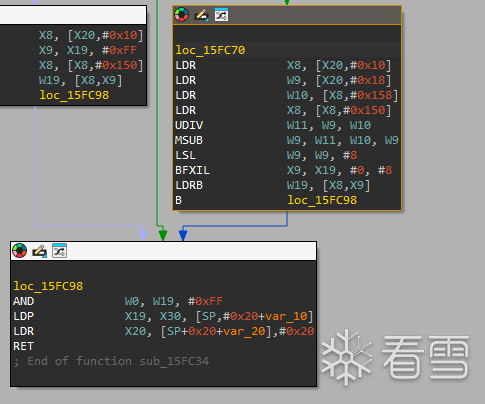The width and height of the screenshot is (485, 404).
Task: Click the LSL instruction mnemonic
Action: pyautogui.click(x=186, y=155)
